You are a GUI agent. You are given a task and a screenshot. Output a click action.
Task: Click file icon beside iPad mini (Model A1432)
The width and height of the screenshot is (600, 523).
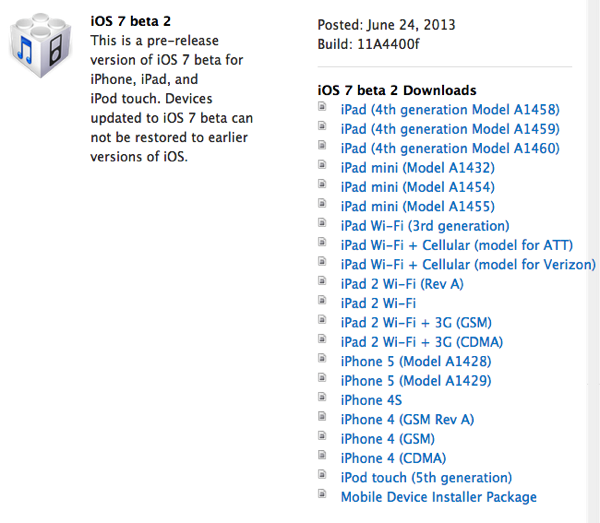tap(322, 165)
